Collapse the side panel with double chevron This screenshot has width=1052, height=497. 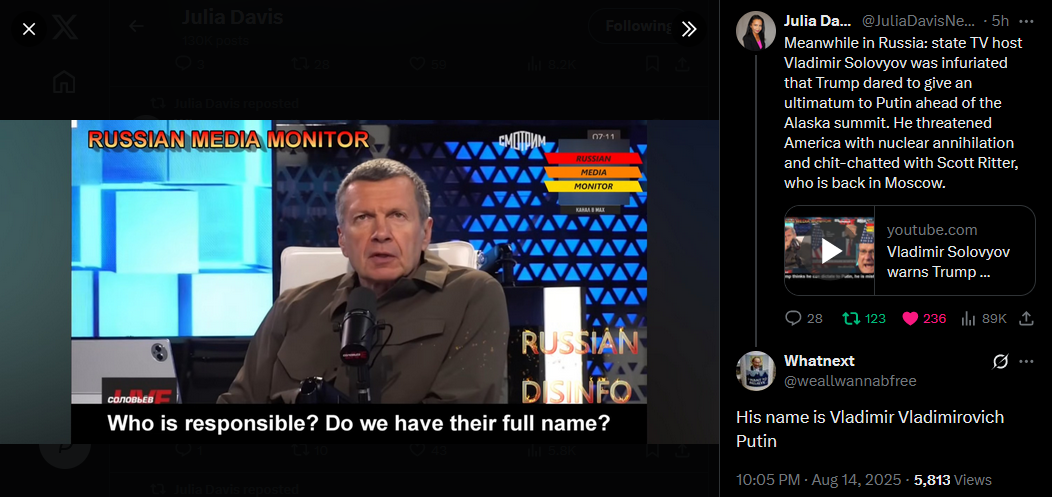point(689,29)
